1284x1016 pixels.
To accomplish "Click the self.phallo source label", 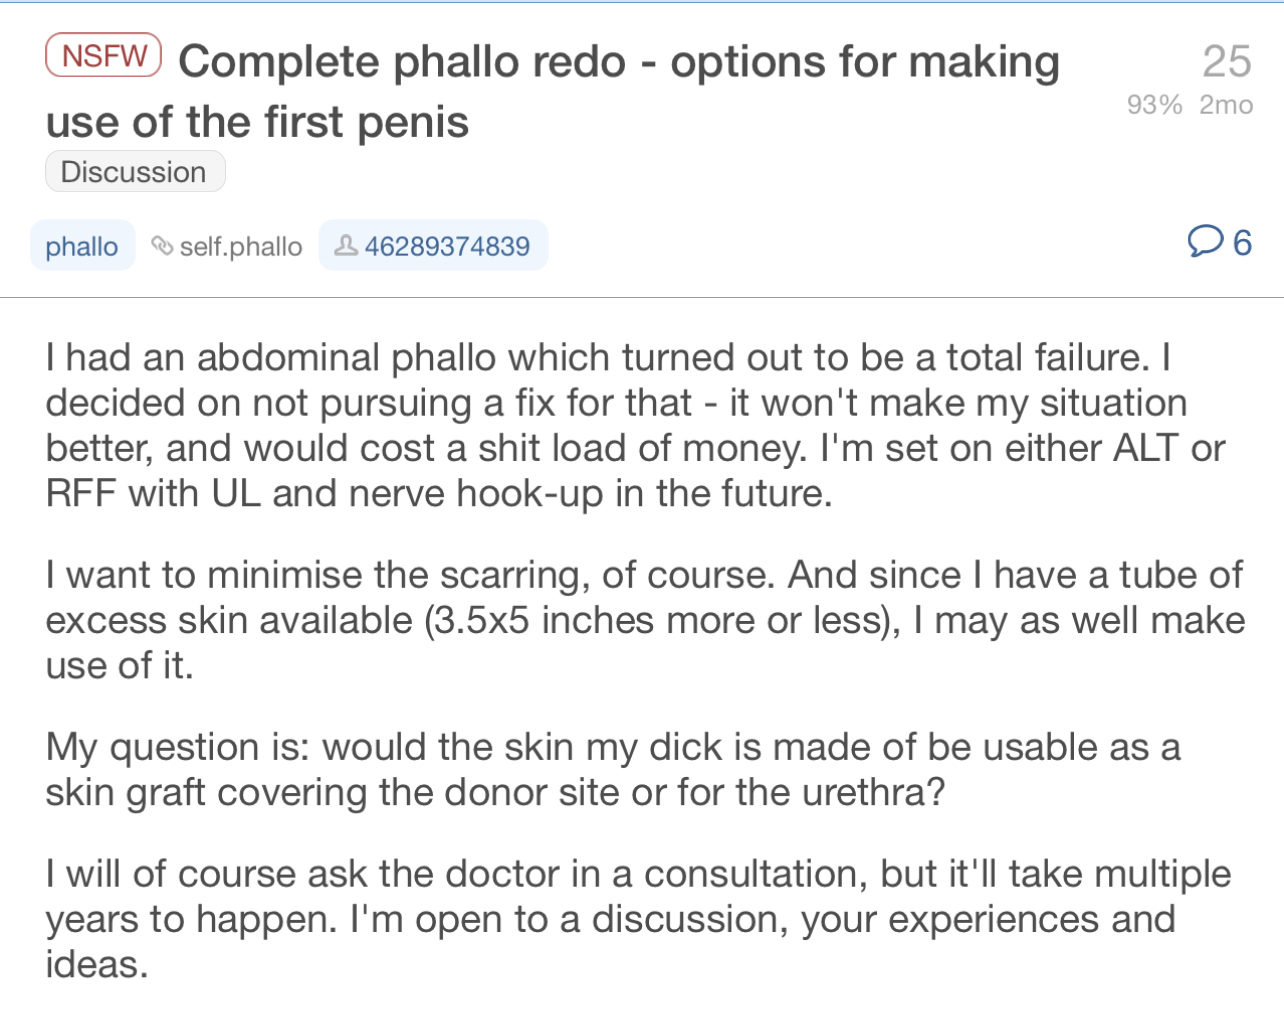I will point(241,246).
